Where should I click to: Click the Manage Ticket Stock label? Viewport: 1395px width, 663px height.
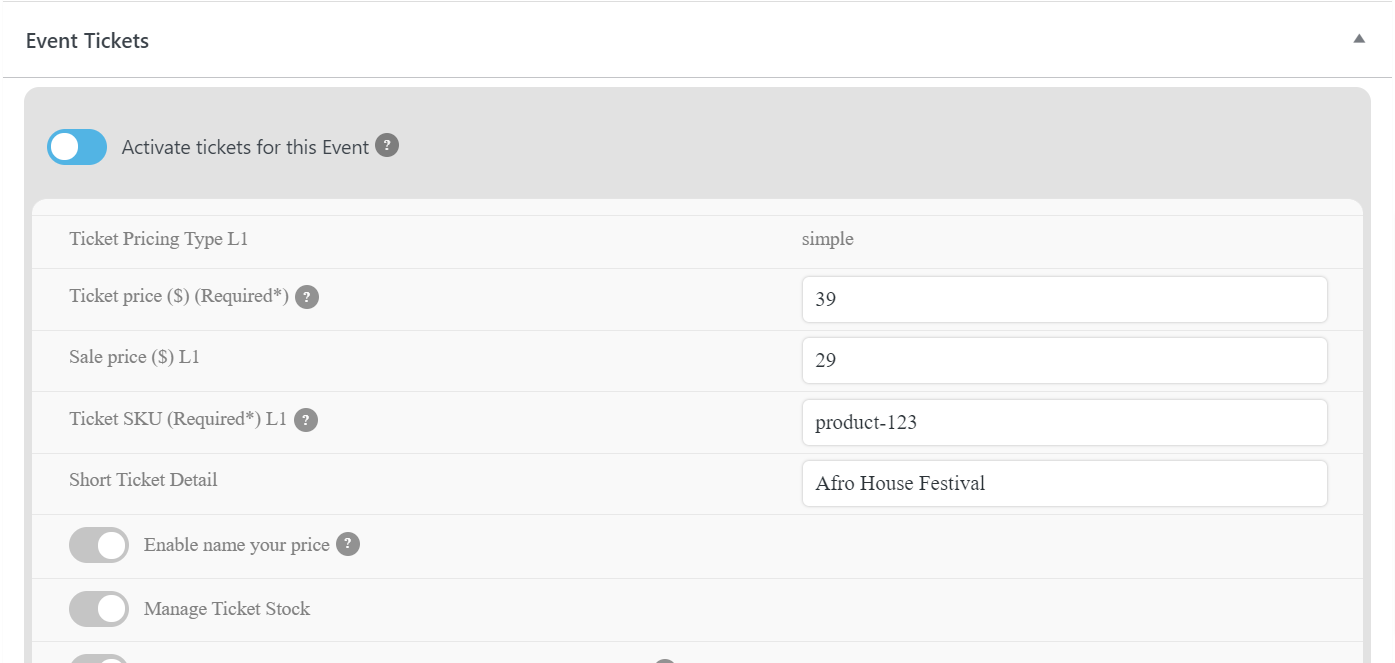coord(227,609)
